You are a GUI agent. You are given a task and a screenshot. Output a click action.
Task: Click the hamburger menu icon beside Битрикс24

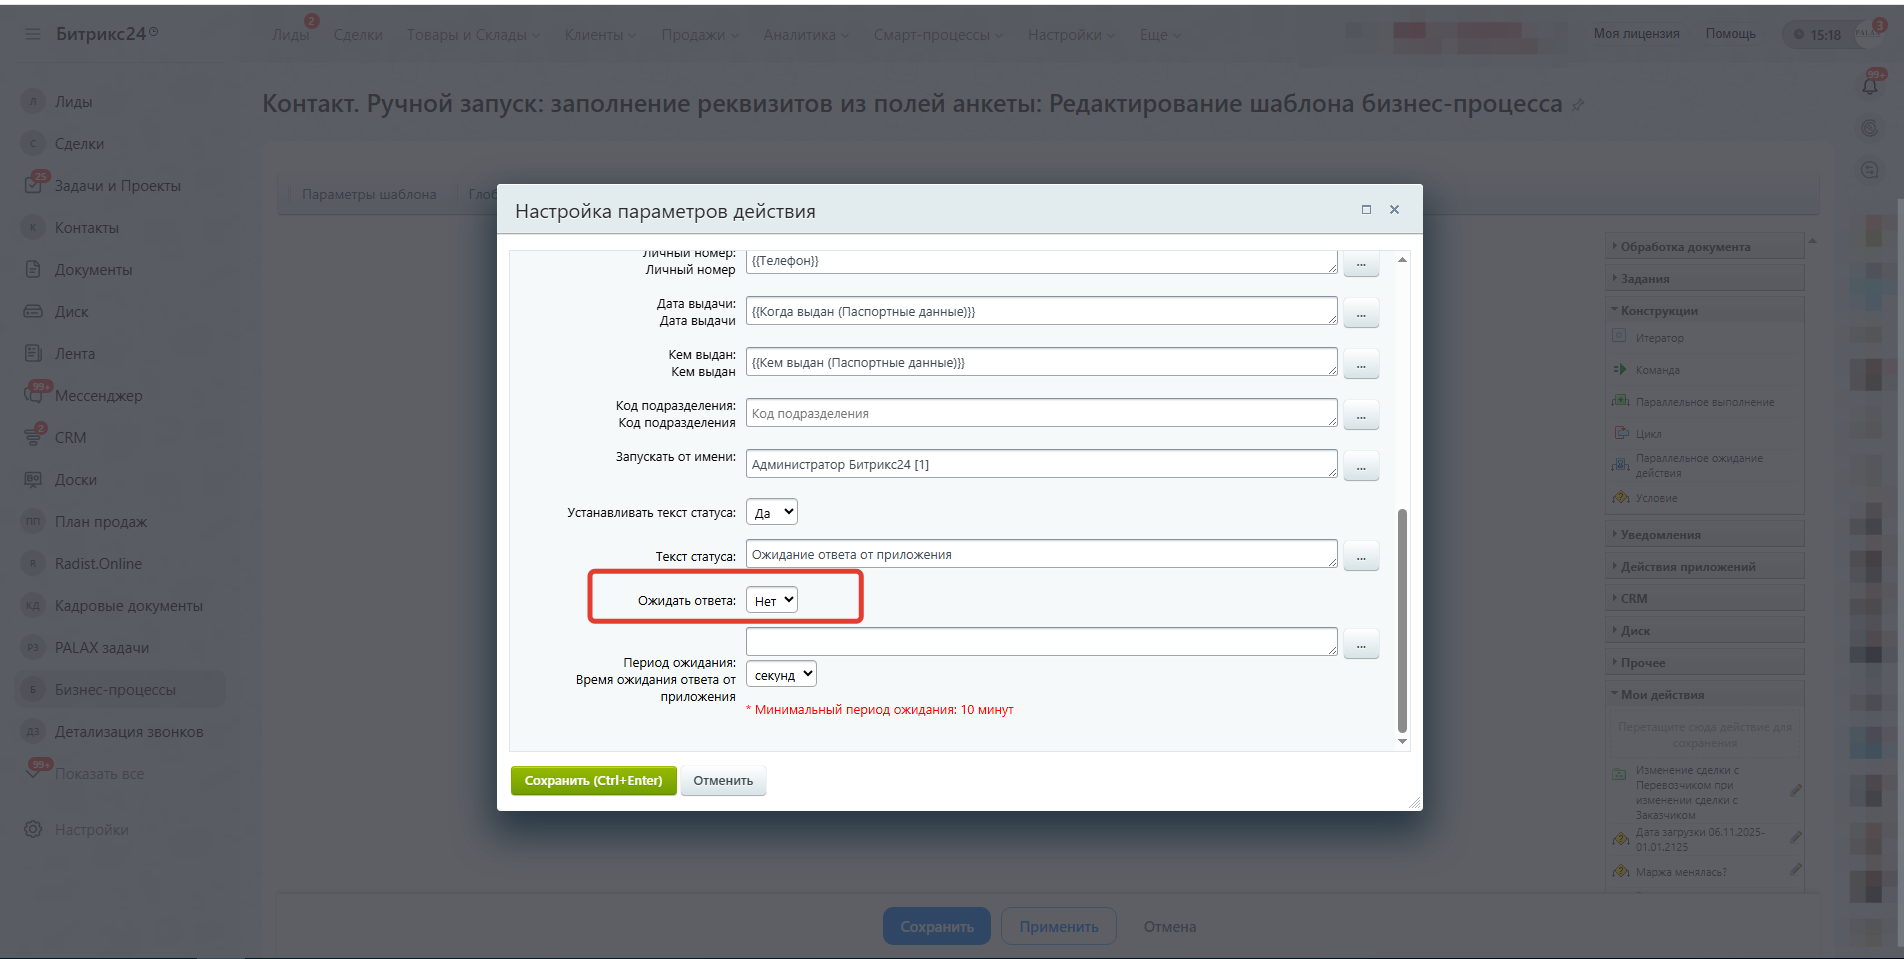33,34
